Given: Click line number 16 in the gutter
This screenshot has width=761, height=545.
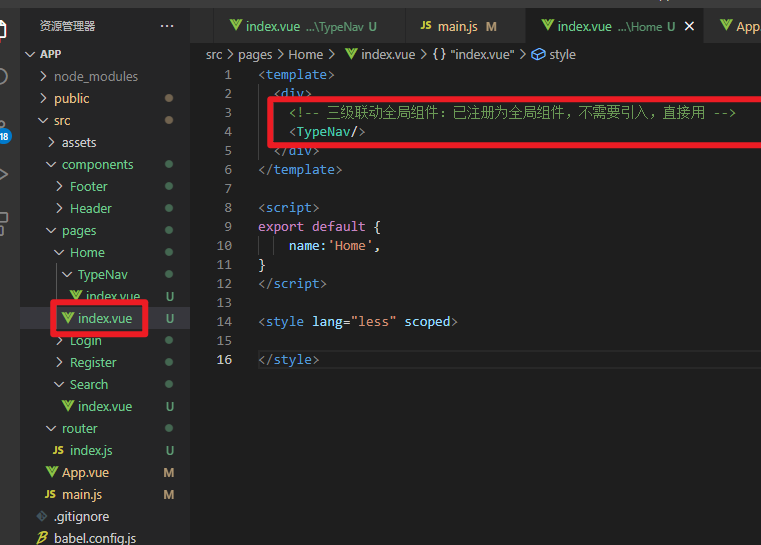Looking at the screenshot, I should [x=224, y=360].
